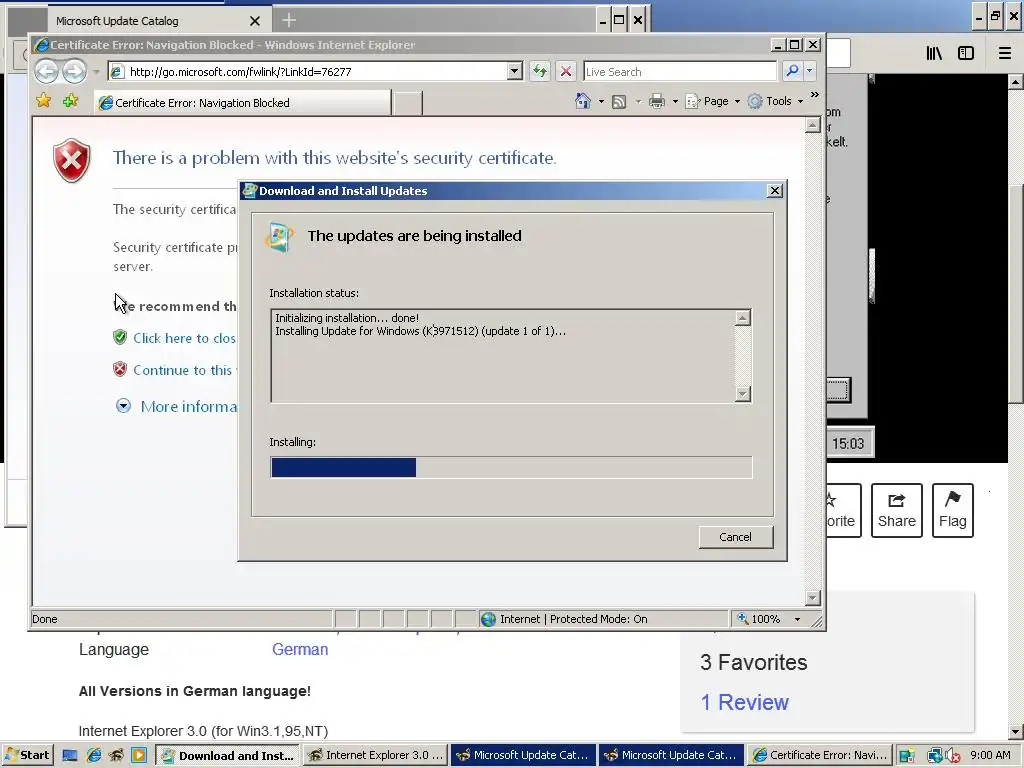
Task: Click the Windows Media Player quick launch icon
Action: pos(139,756)
